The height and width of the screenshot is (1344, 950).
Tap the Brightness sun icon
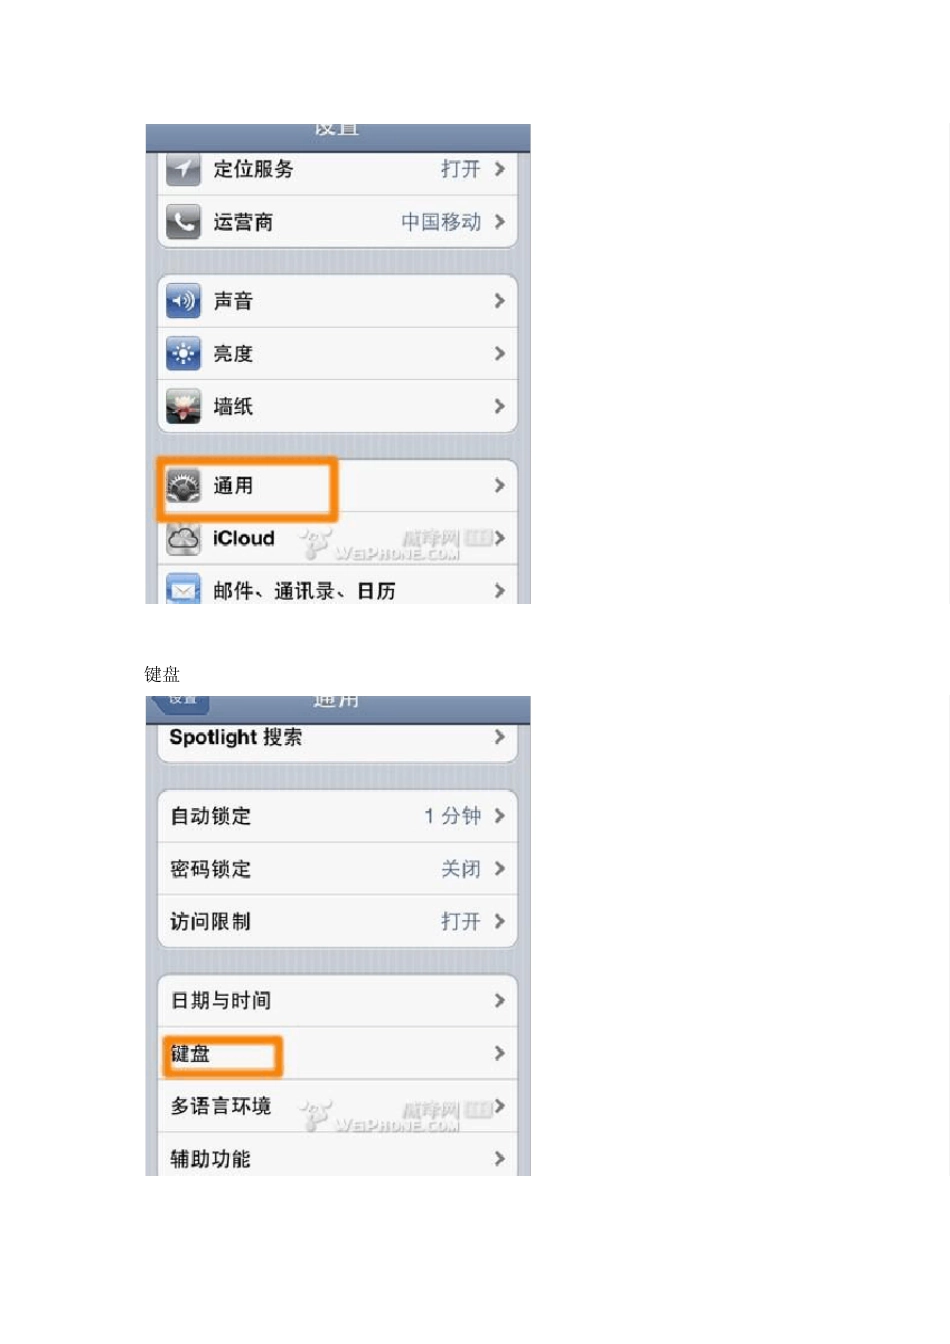click(x=183, y=353)
